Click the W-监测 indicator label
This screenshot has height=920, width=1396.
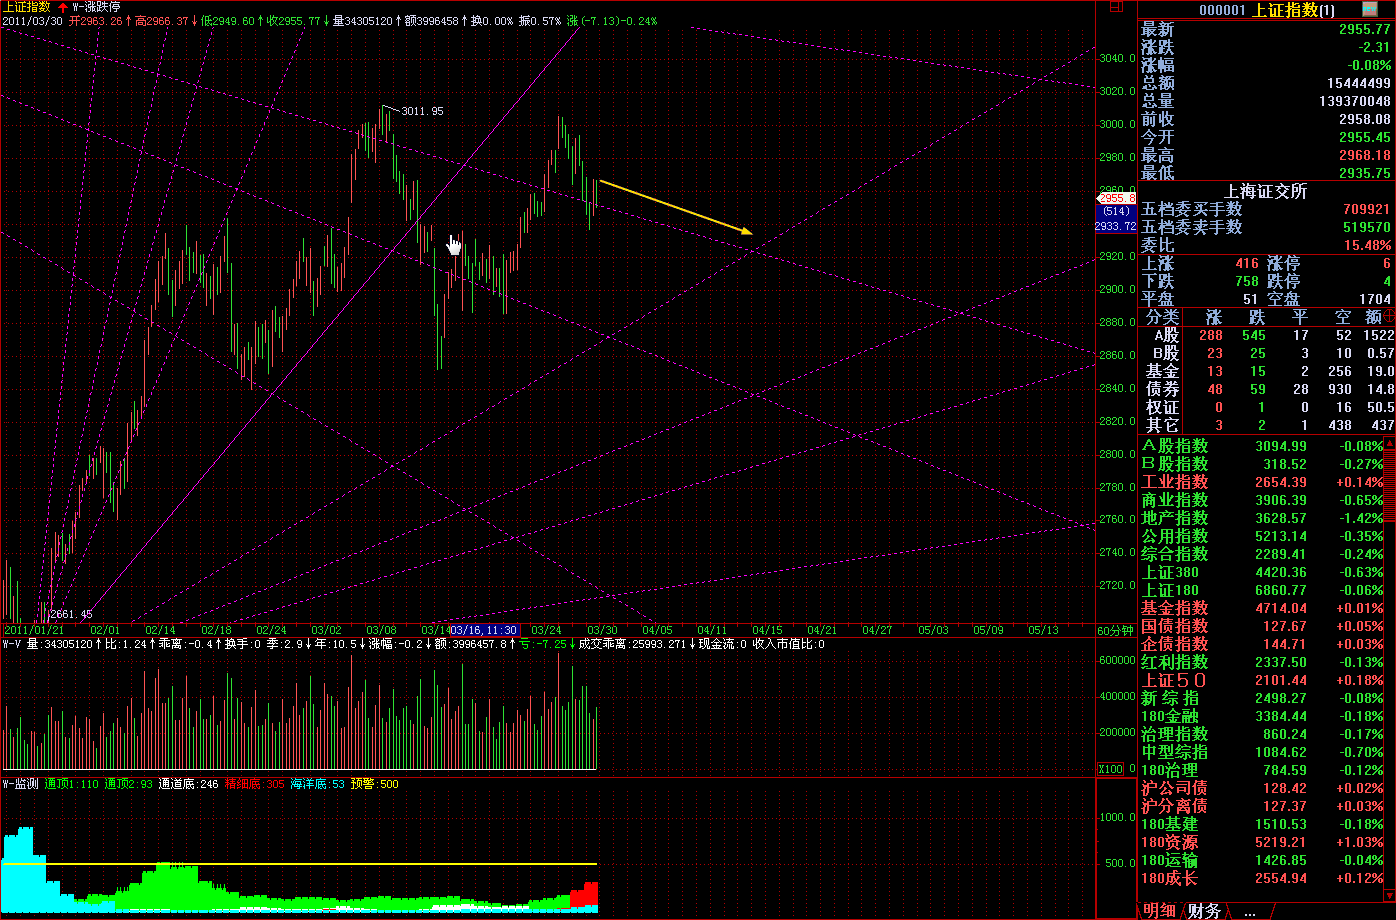pos(20,784)
